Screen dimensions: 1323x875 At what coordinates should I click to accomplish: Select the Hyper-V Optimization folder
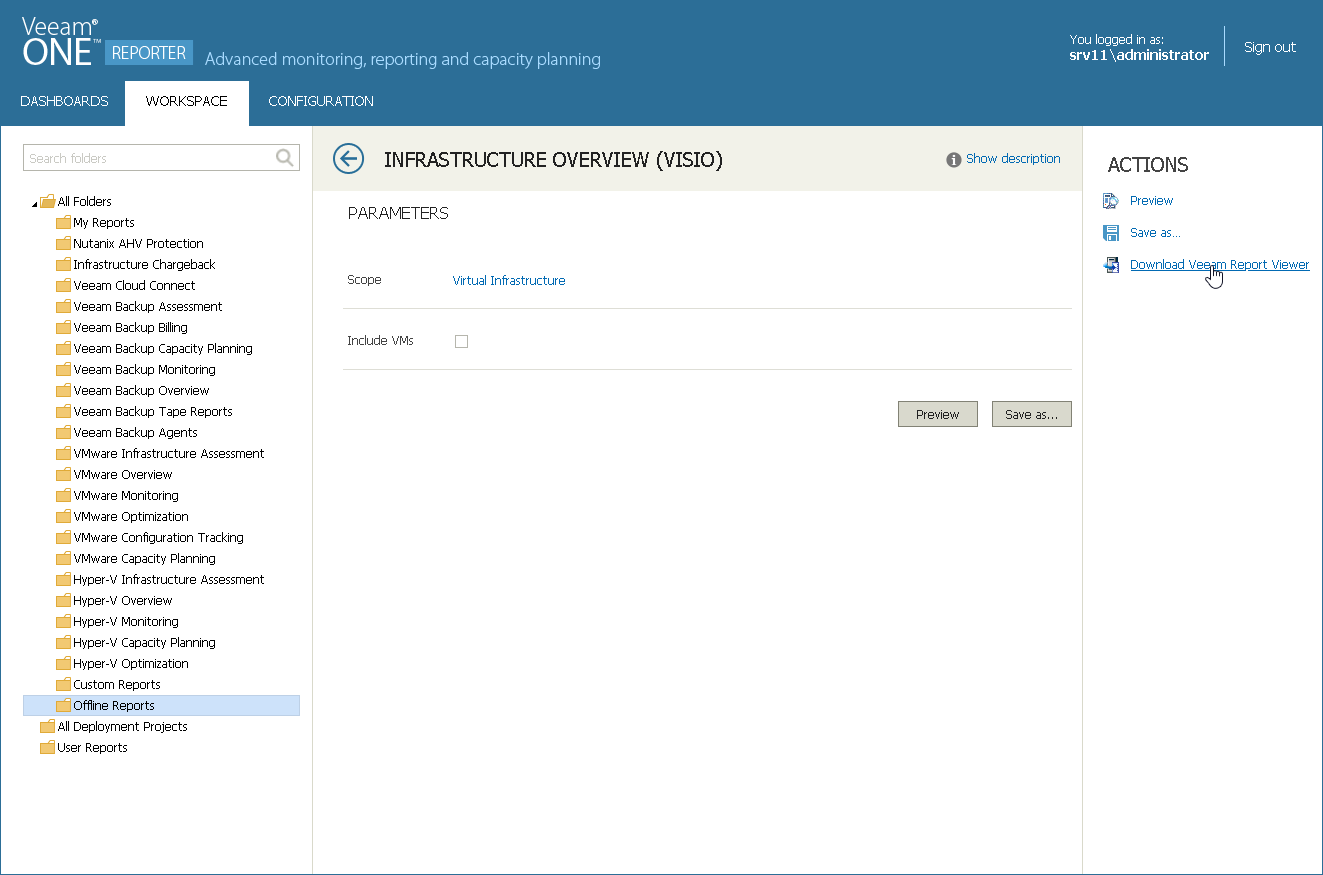click(131, 663)
